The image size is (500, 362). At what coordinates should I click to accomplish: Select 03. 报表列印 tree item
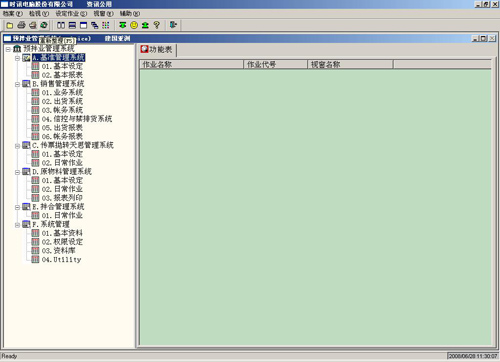[x=62, y=198]
